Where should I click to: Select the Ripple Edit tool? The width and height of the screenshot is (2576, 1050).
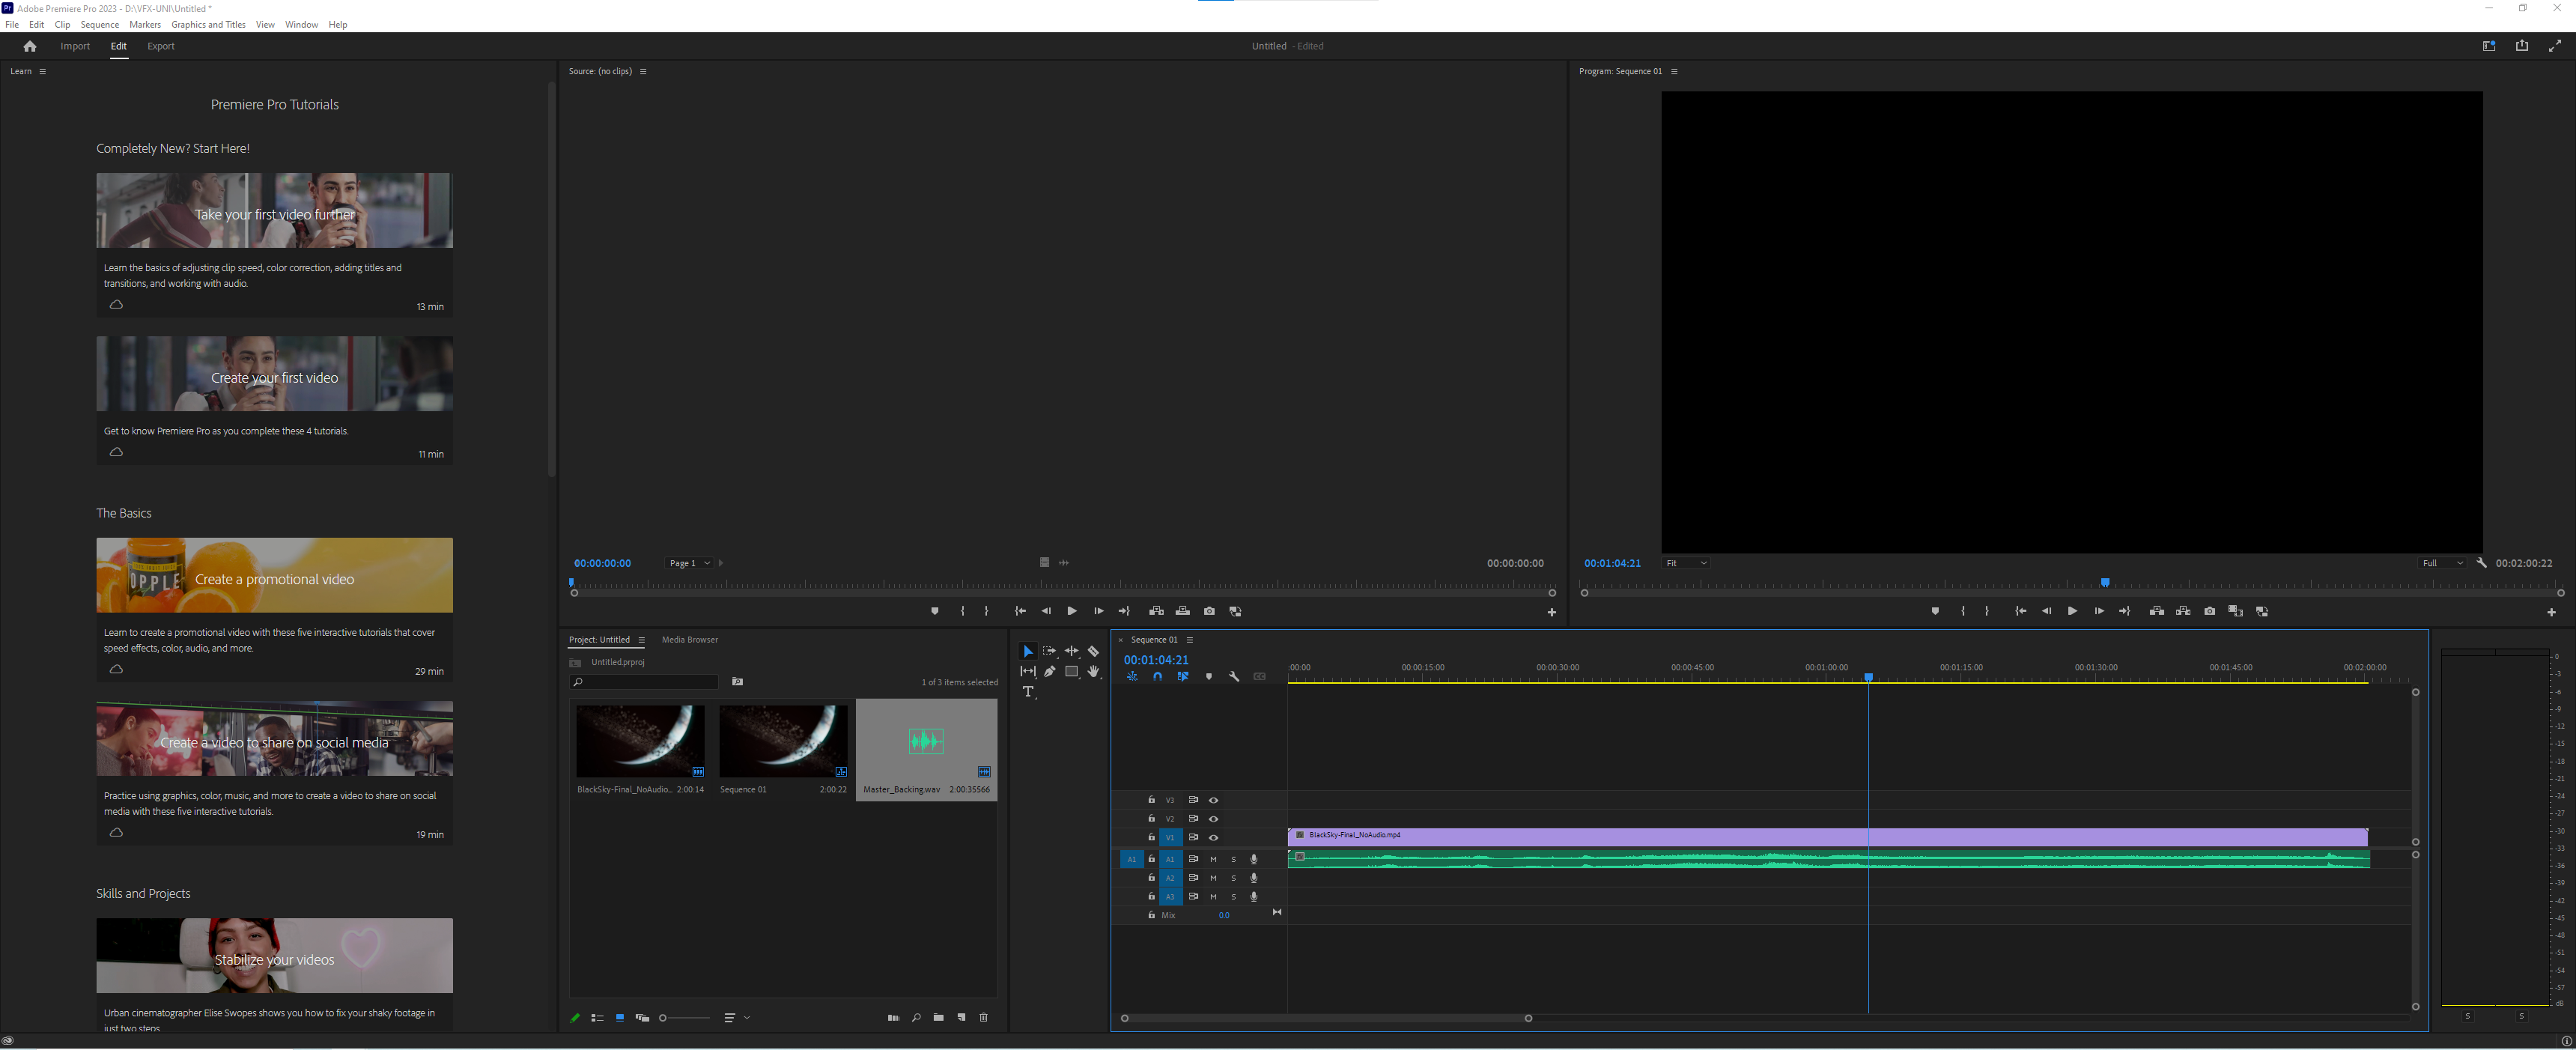pos(1071,651)
